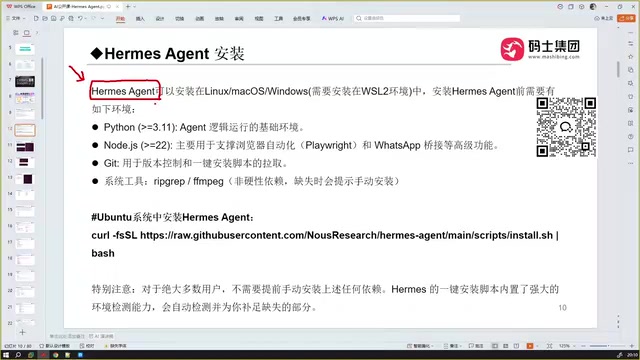Click fit-to-window icon in status bar
The height and width of the screenshot is (360, 640).
tap(549, 346)
